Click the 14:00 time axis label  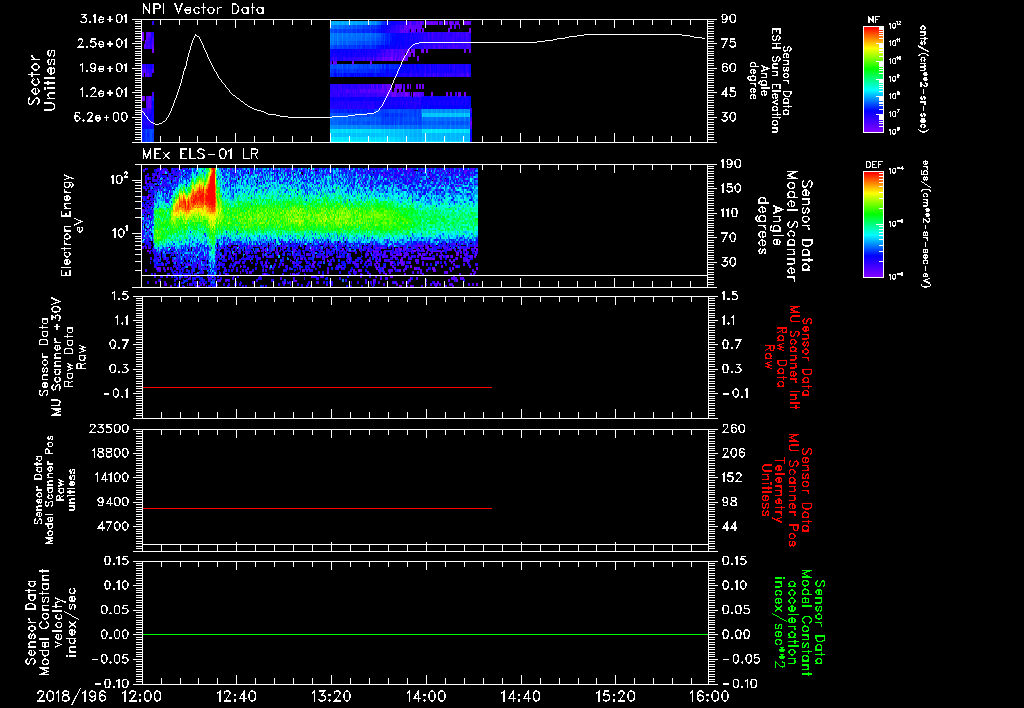pos(425,697)
